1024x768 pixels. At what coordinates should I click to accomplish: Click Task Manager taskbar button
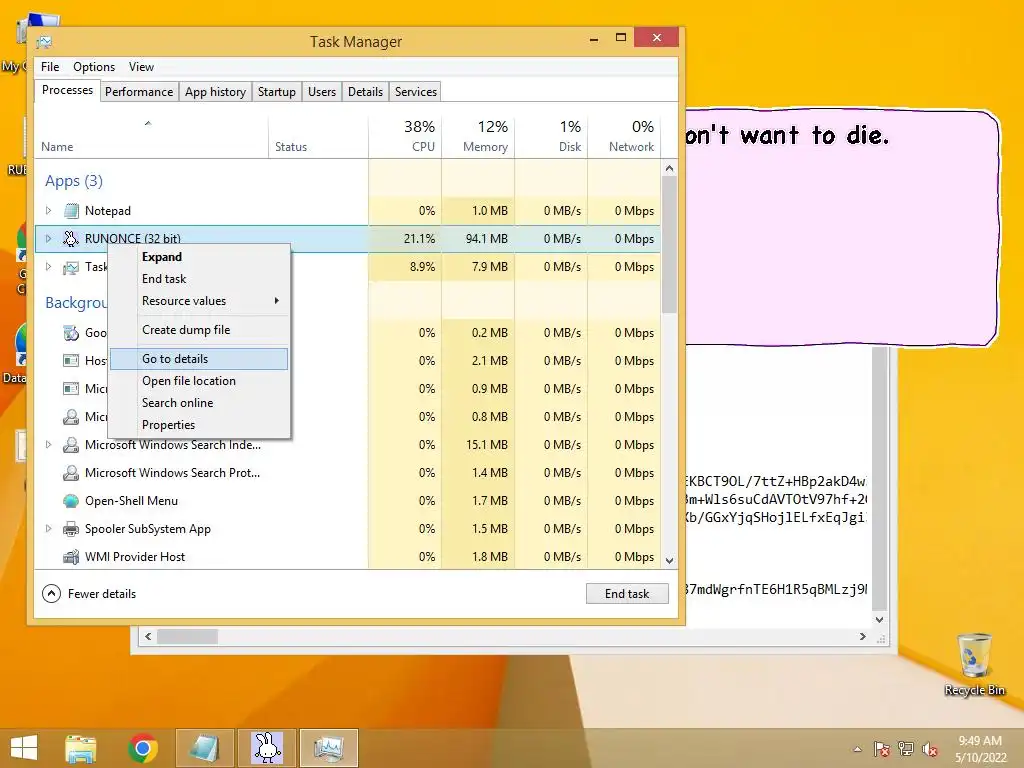pos(328,748)
